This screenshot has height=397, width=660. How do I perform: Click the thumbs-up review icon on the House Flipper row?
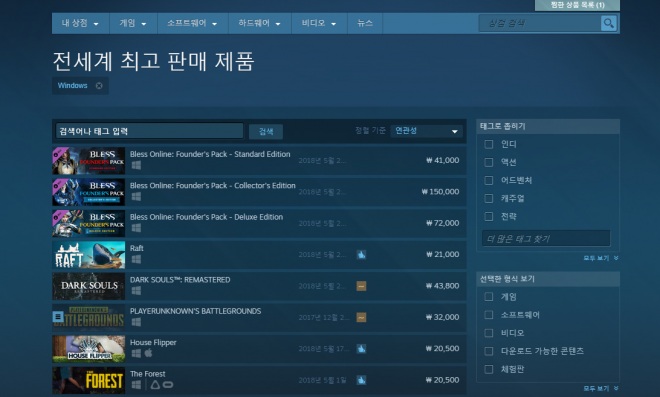(361, 349)
